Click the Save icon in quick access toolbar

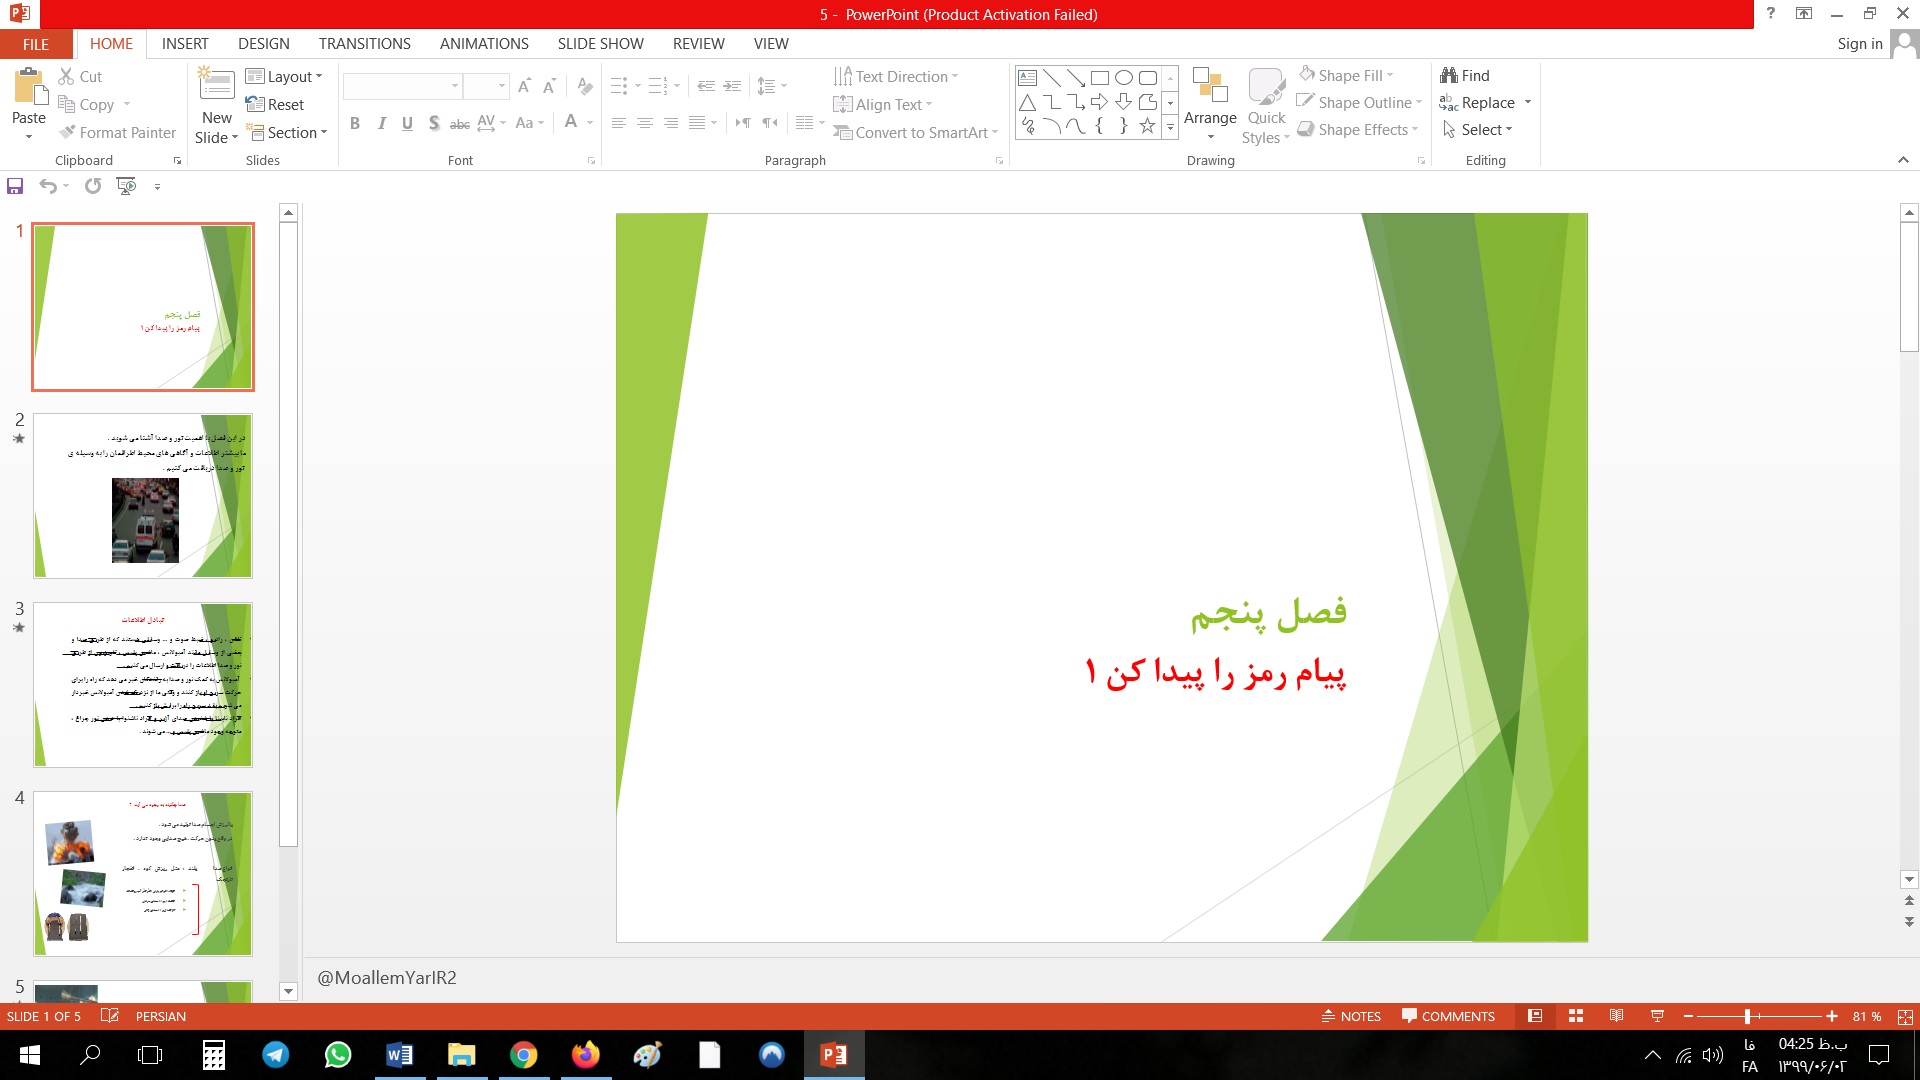pyautogui.click(x=15, y=186)
